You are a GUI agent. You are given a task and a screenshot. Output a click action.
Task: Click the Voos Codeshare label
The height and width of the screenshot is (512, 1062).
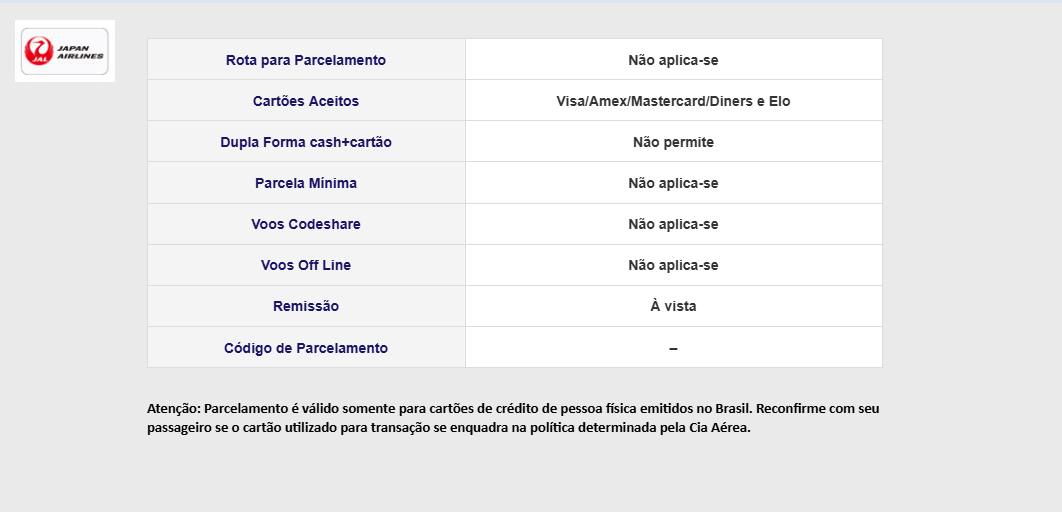coord(306,224)
